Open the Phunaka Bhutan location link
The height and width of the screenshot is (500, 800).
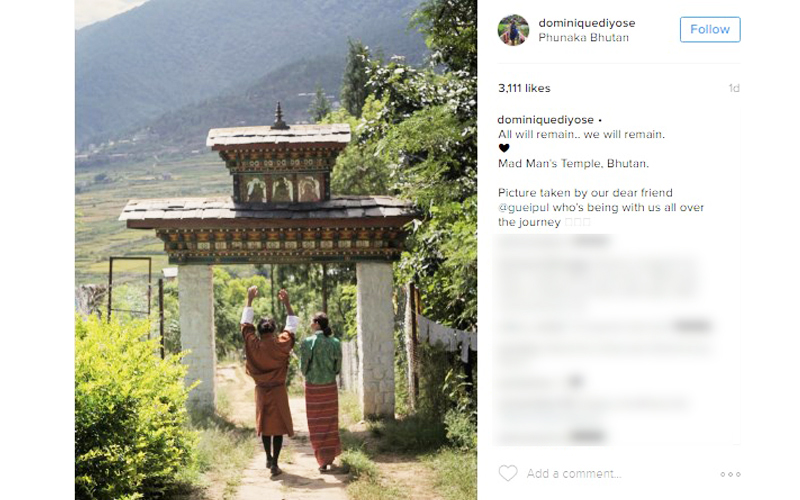[x=583, y=38]
